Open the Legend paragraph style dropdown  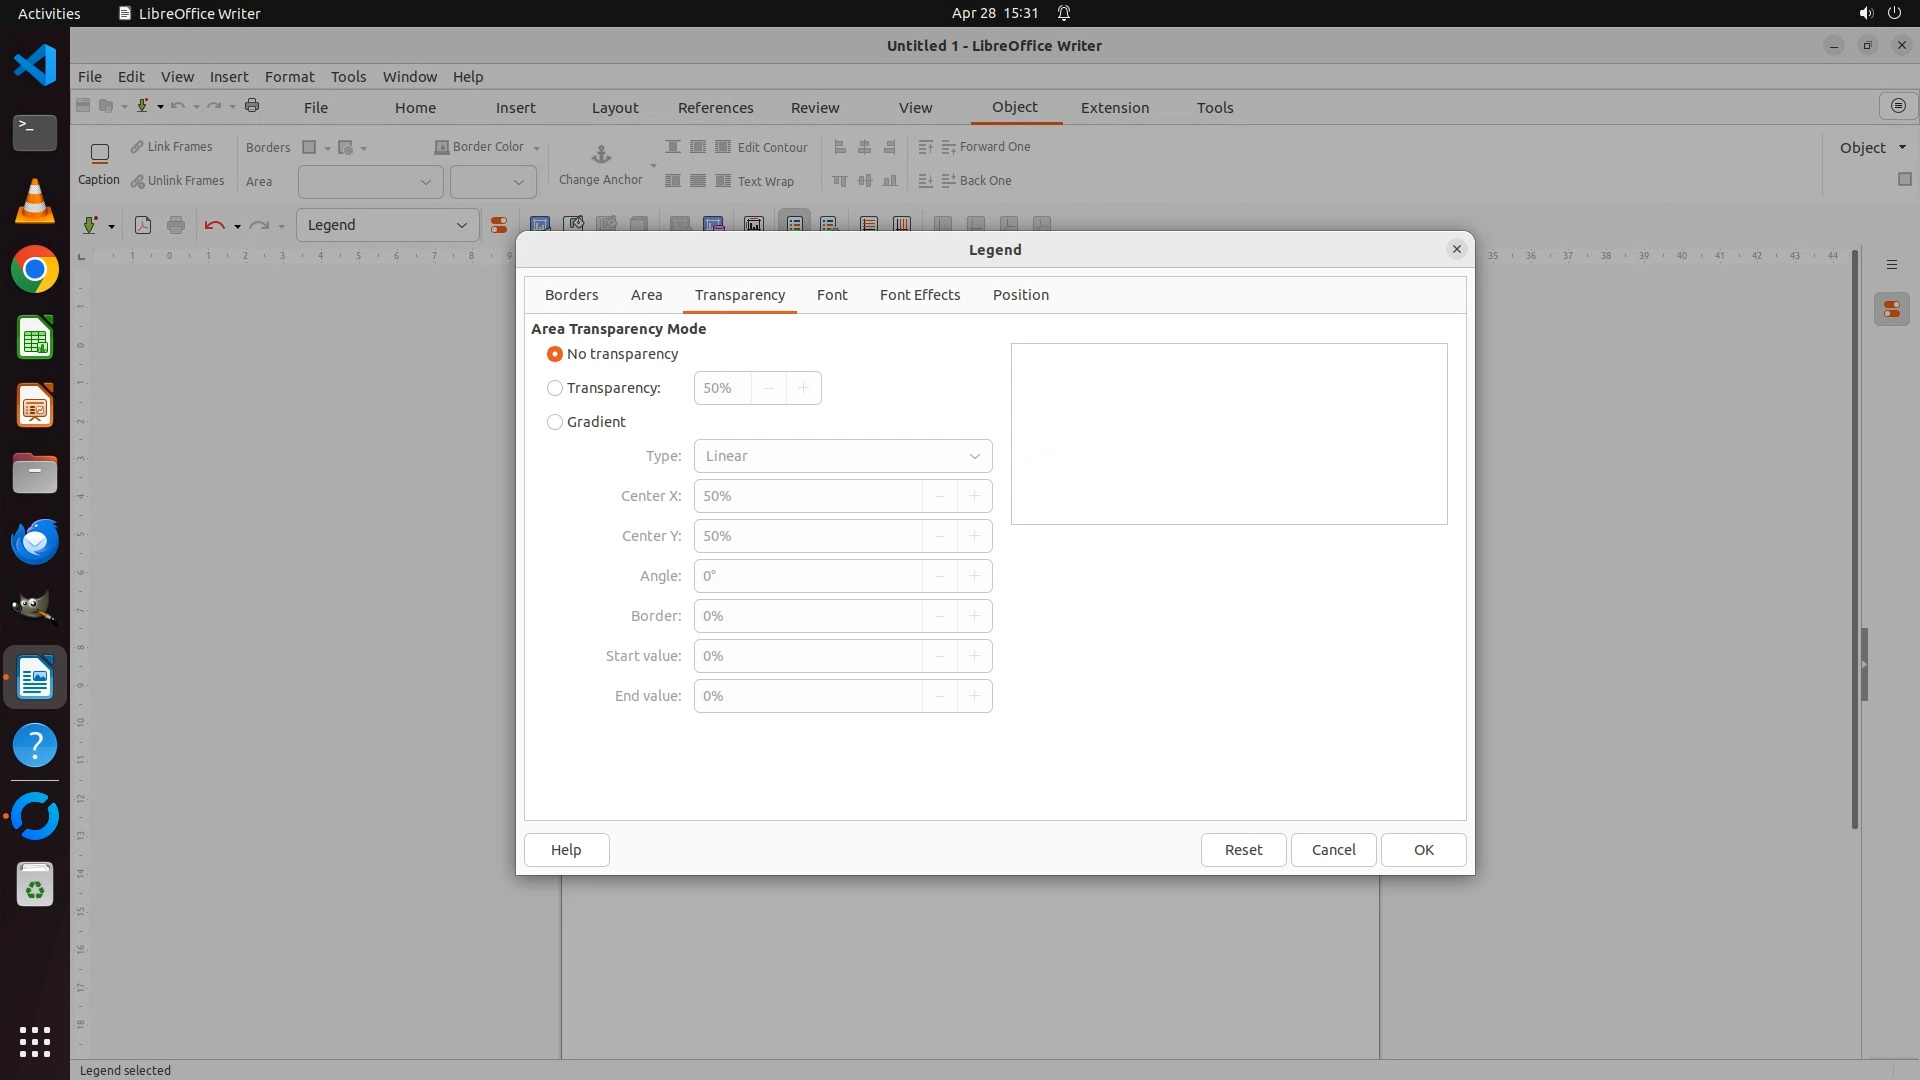[461, 225]
